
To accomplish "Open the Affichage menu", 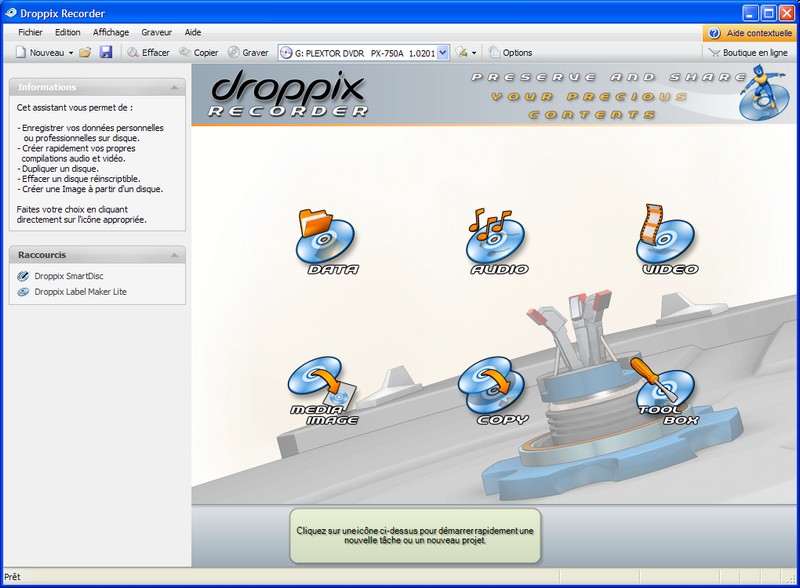I will coord(111,32).
